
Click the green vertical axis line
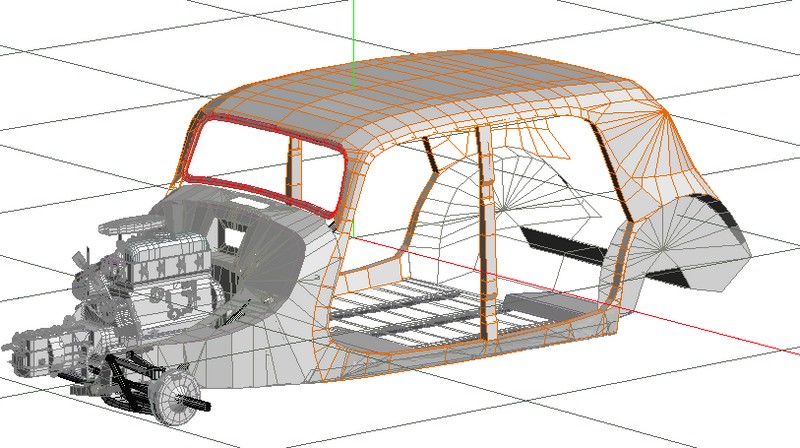[354, 28]
